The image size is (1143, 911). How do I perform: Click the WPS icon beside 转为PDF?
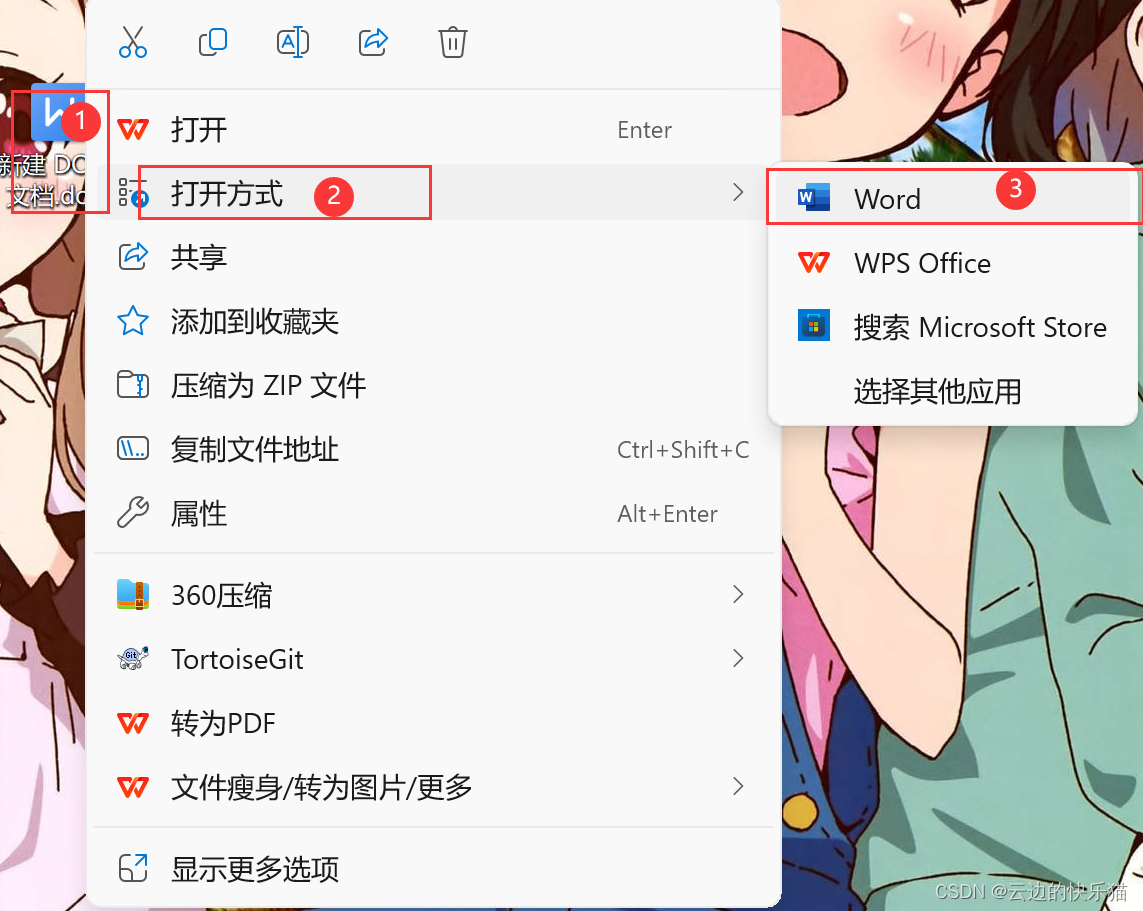pyautogui.click(x=133, y=724)
